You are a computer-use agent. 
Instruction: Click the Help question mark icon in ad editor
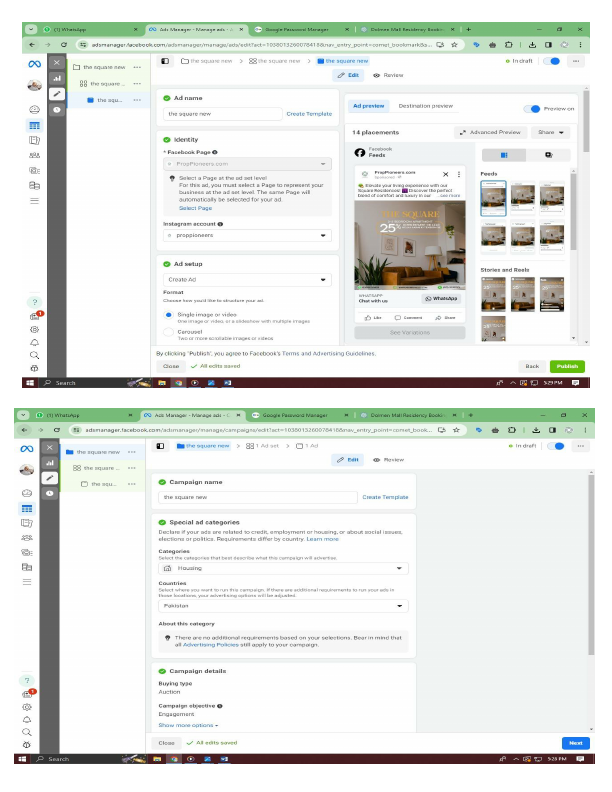coord(34,302)
